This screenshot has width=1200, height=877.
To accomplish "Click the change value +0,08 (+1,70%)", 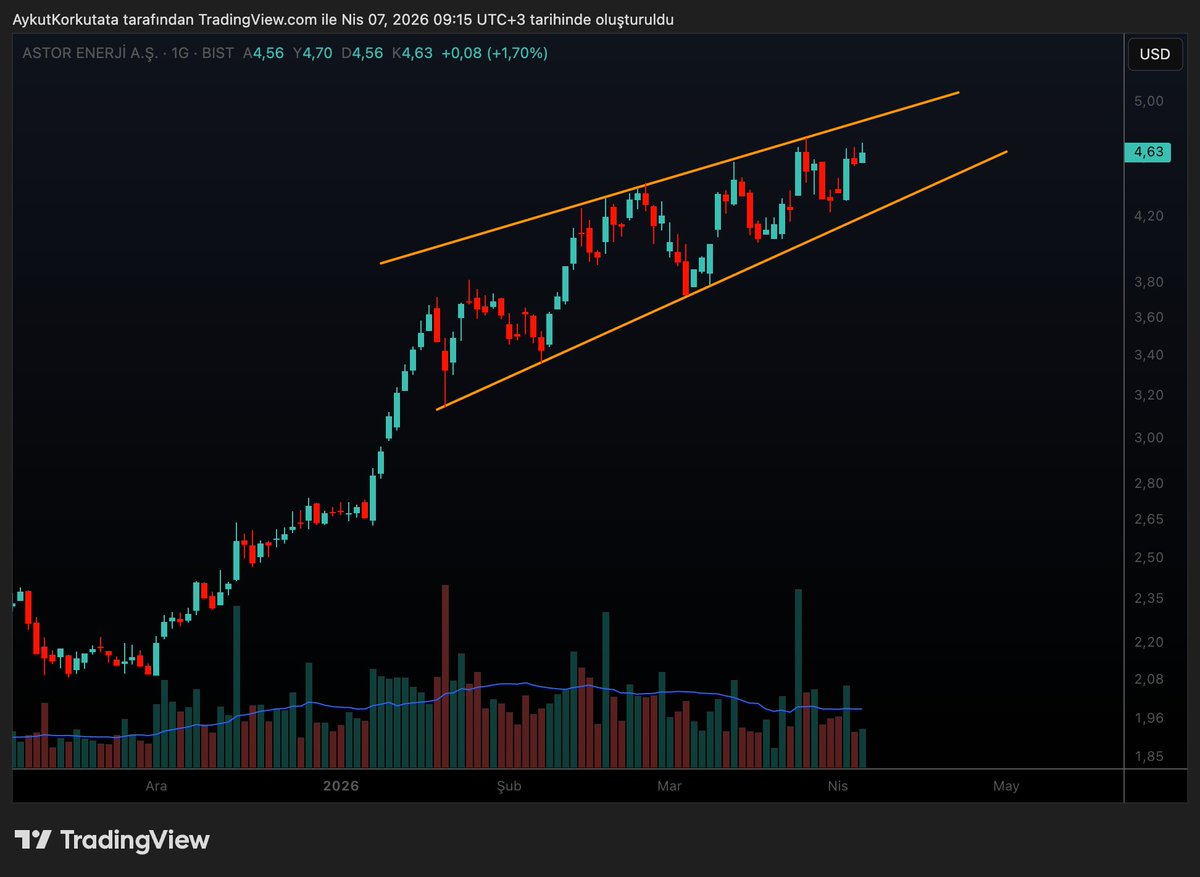I will coord(494,53).
